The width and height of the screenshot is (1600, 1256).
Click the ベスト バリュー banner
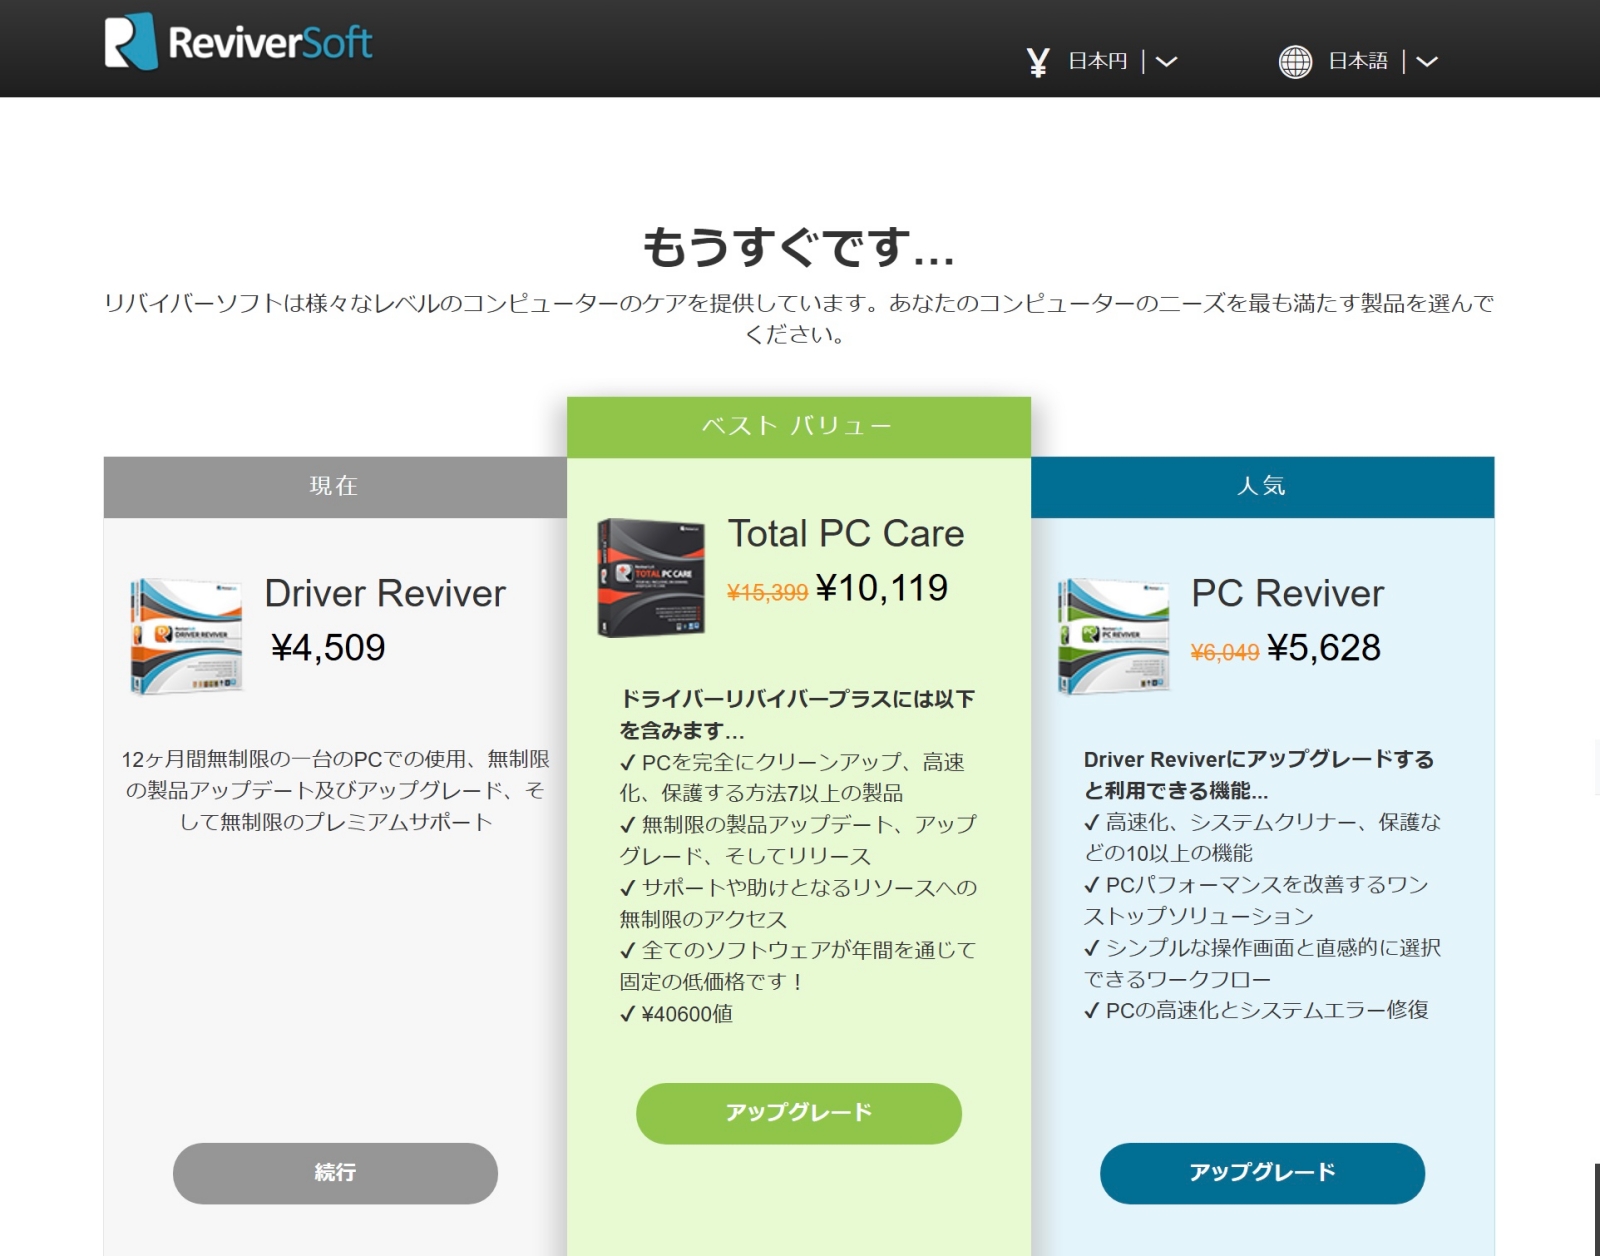click(x=798, y=424)
